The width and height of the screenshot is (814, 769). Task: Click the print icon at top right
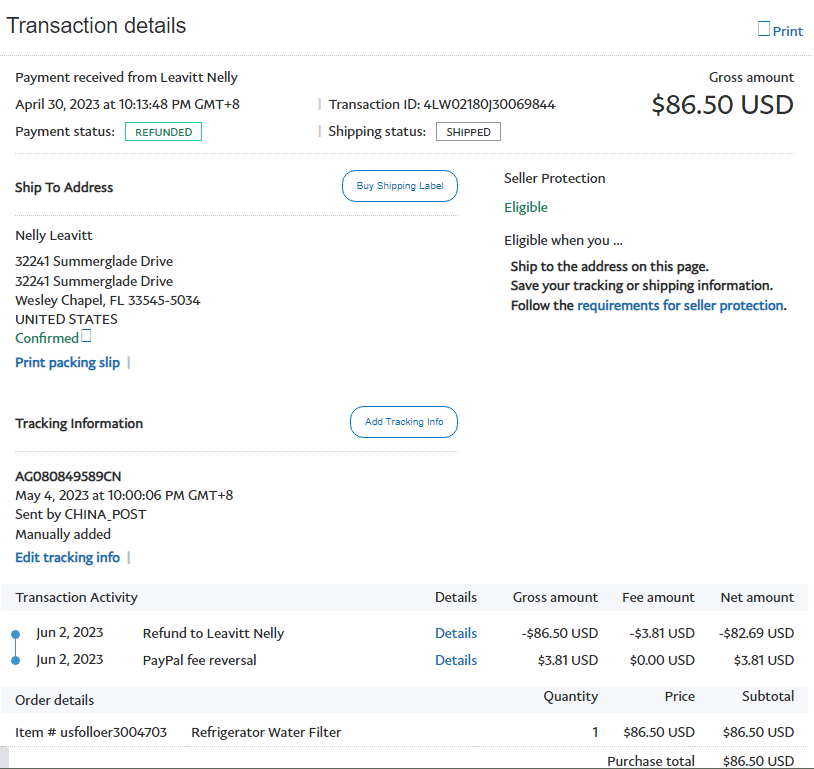(764, 29)
